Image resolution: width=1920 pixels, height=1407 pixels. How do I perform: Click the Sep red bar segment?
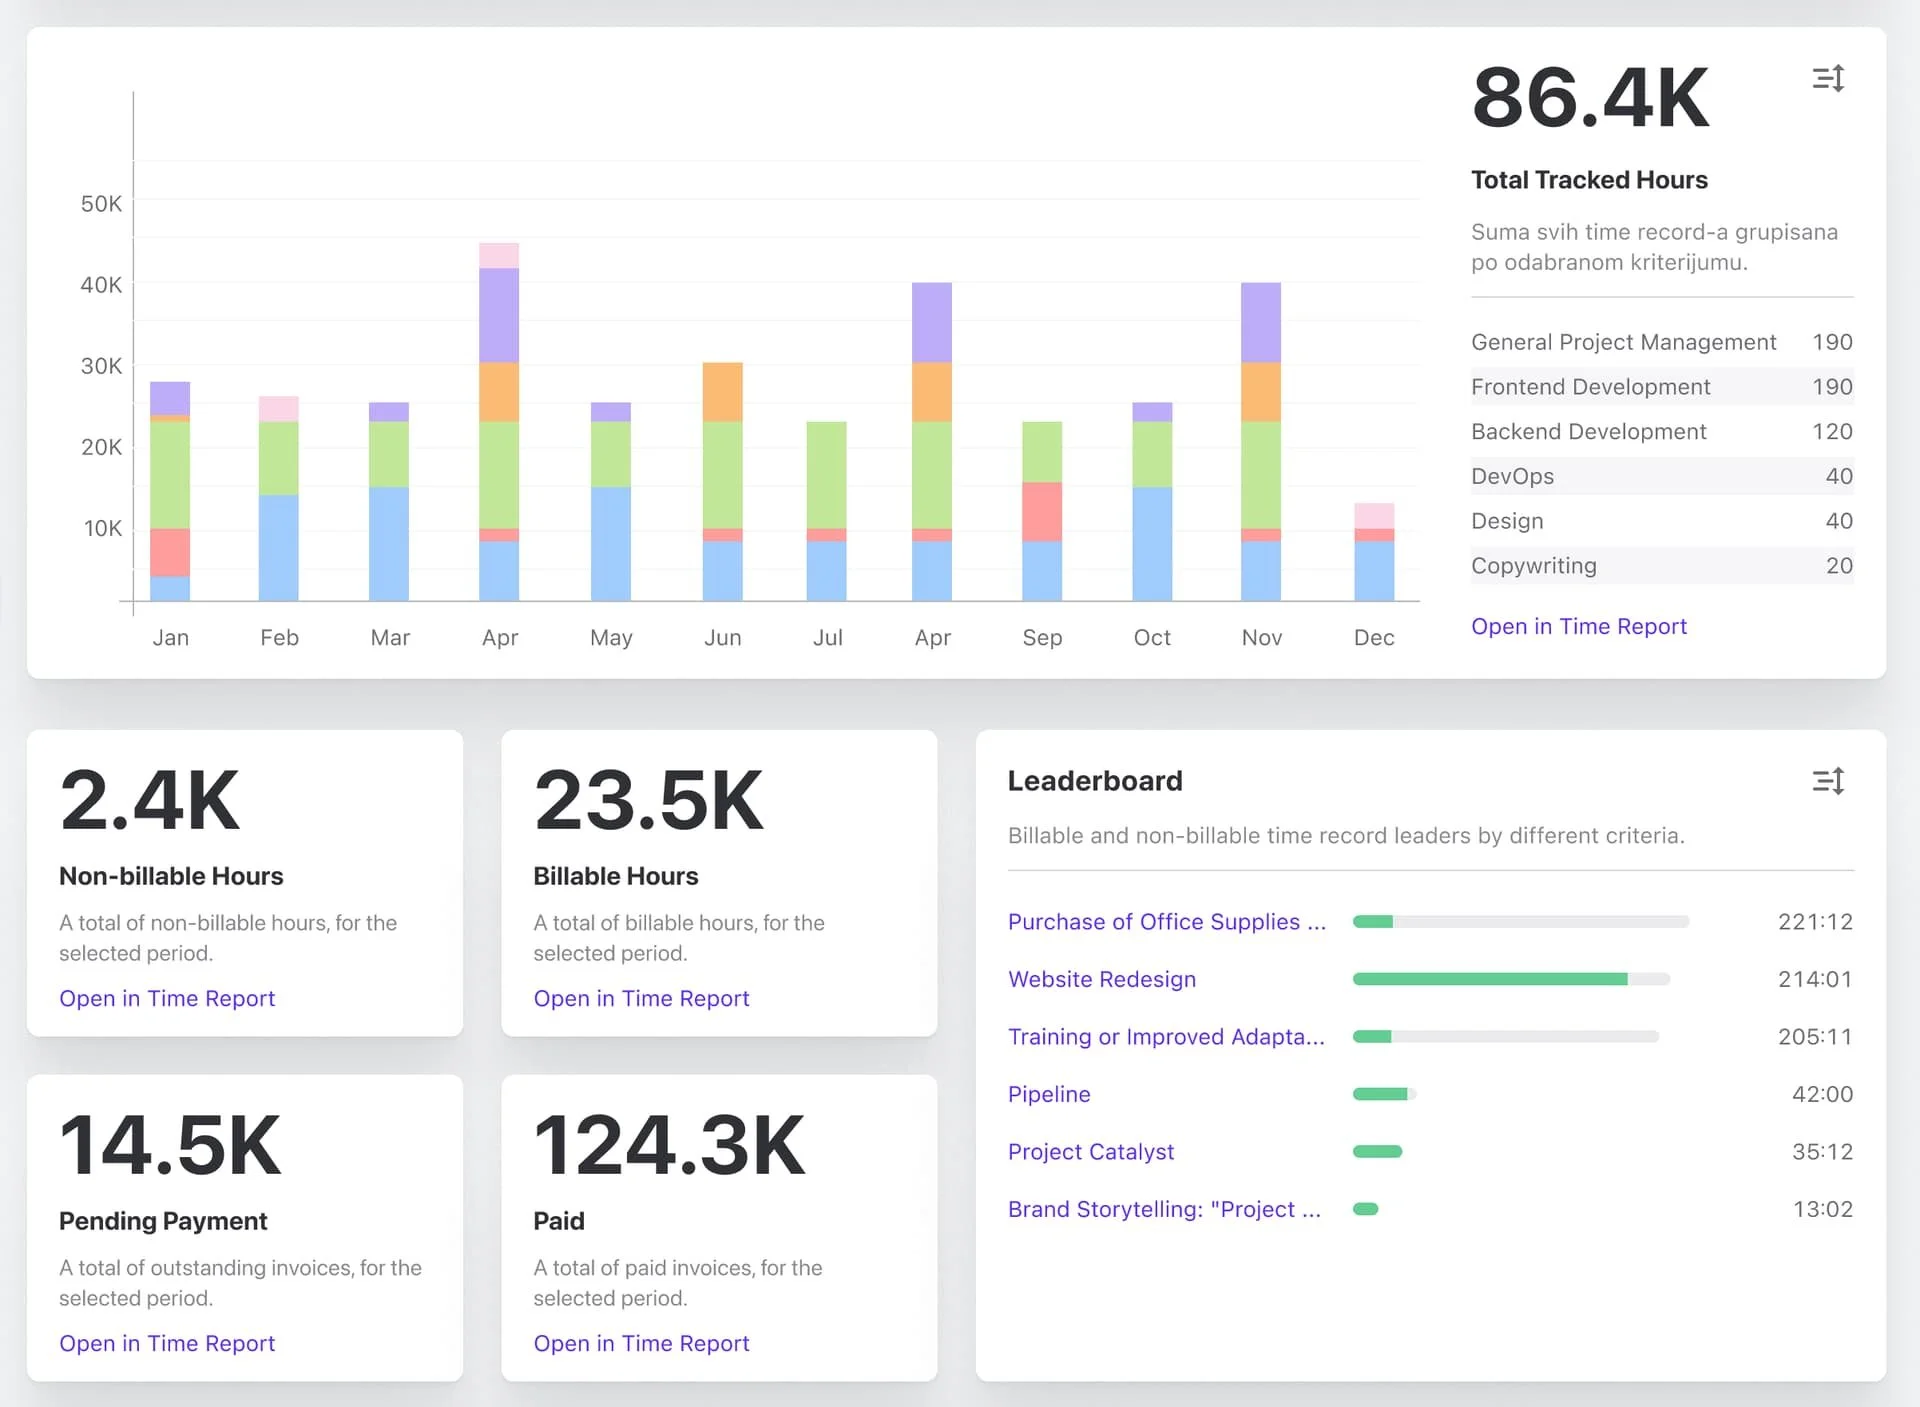tap(1041, 511)
